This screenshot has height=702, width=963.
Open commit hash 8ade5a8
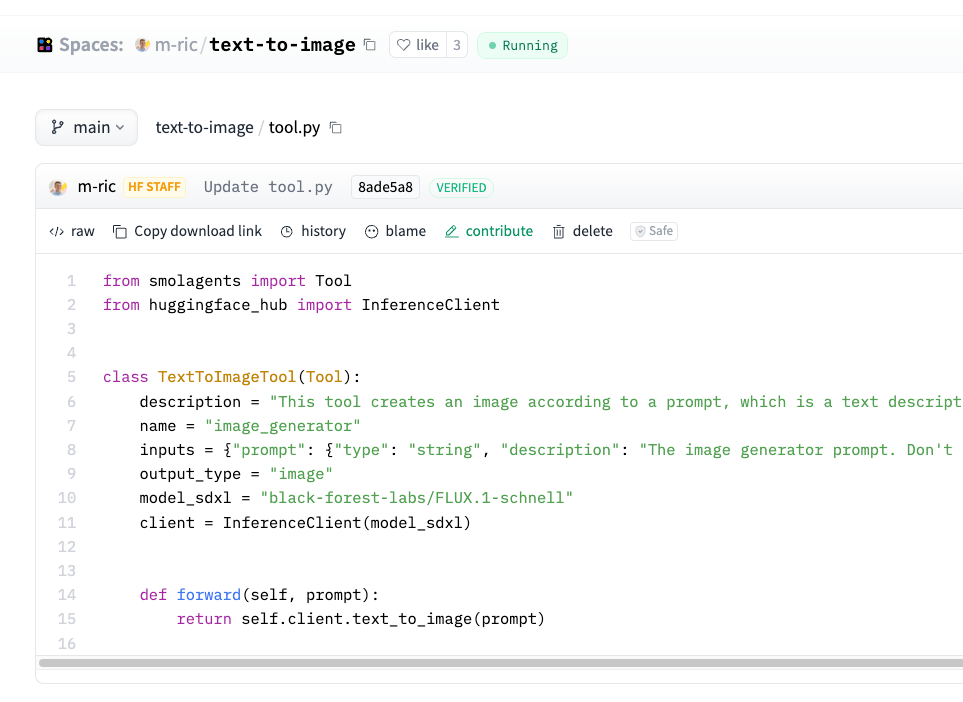tap(385, 187)
